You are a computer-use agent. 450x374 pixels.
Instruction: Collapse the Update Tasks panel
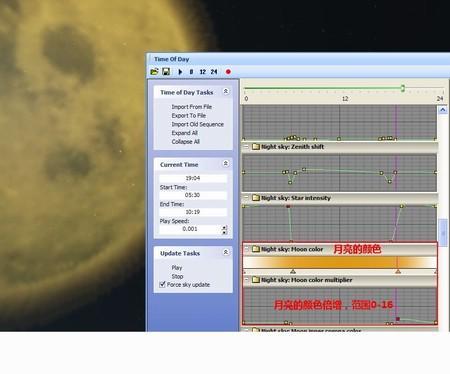click(x=226, y=252)
